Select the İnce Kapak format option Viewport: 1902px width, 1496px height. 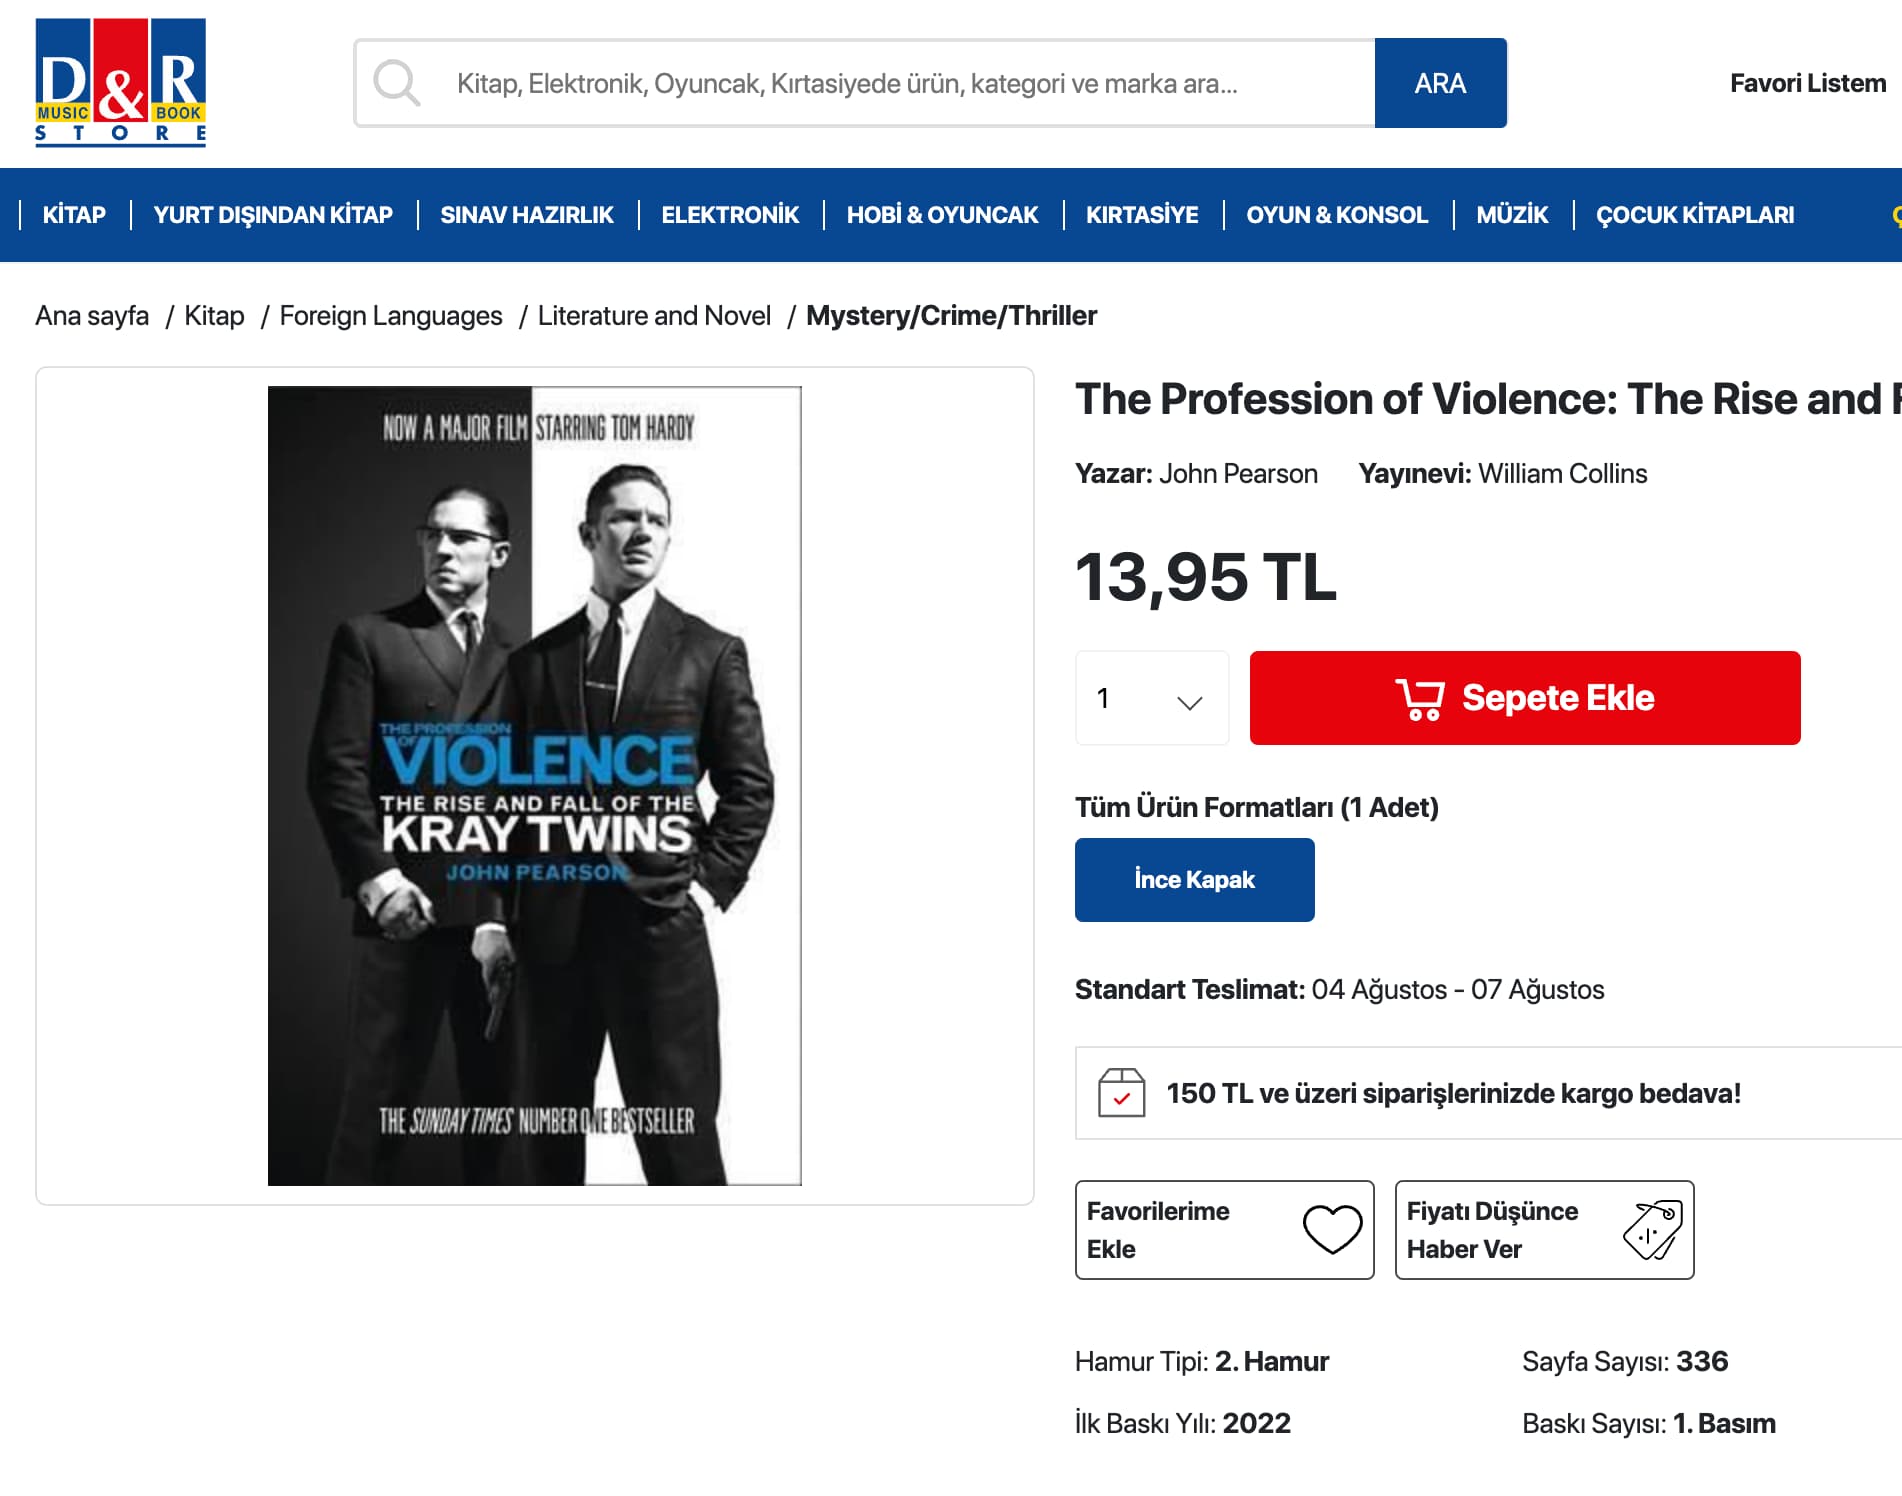tap(1194, 880)
